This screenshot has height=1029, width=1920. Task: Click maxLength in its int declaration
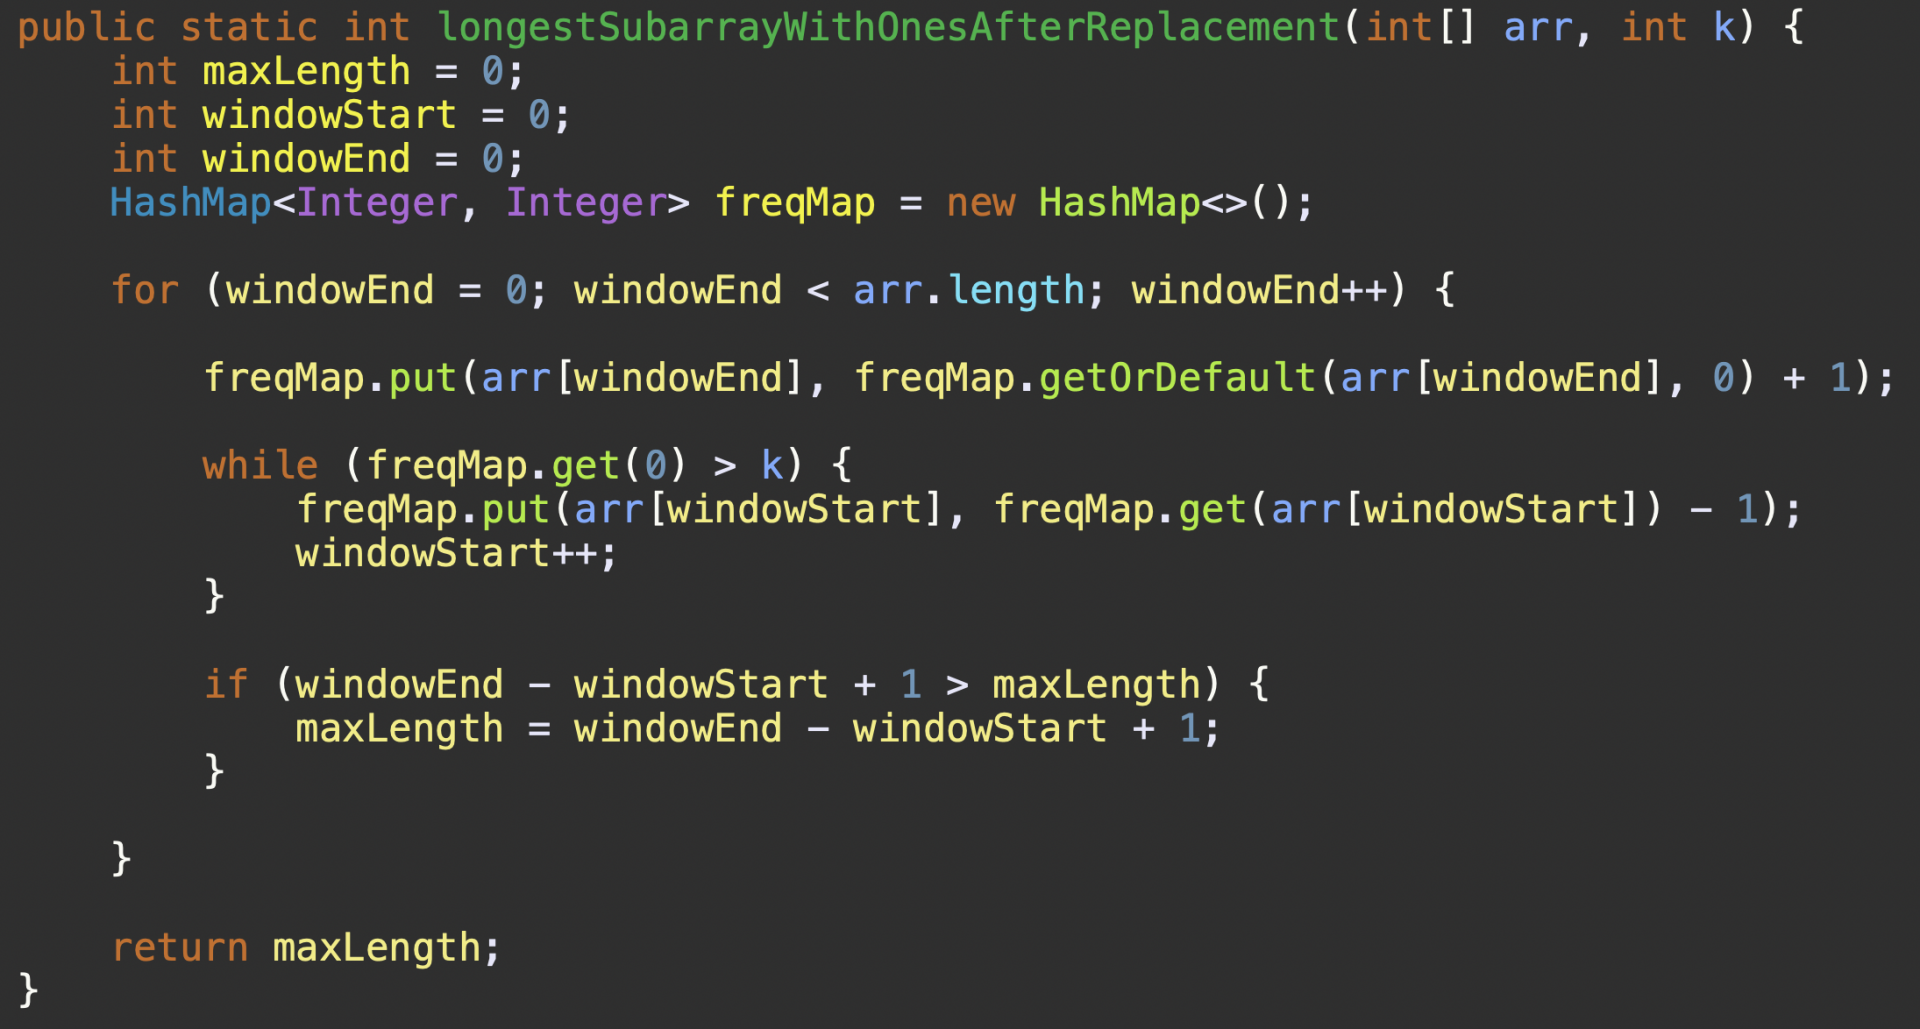[306, 72]
